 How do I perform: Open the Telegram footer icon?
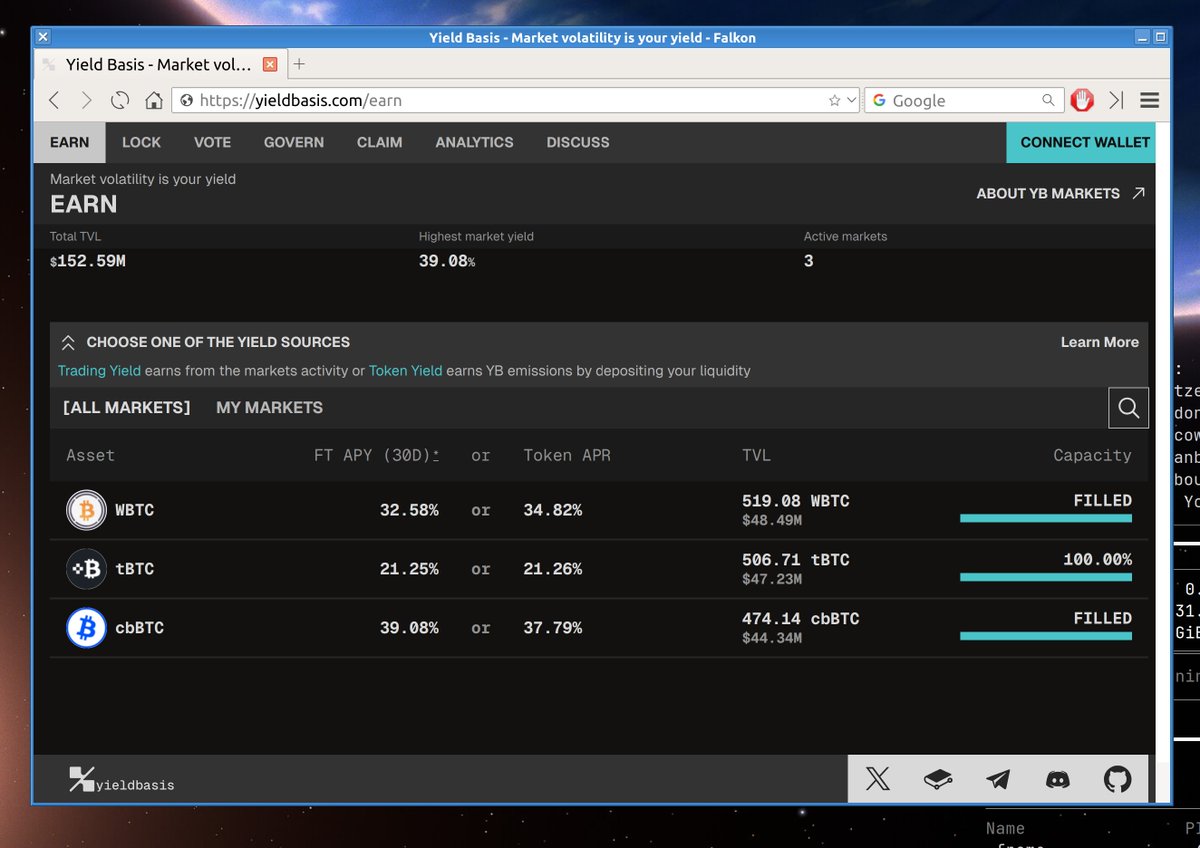point(998,779)
